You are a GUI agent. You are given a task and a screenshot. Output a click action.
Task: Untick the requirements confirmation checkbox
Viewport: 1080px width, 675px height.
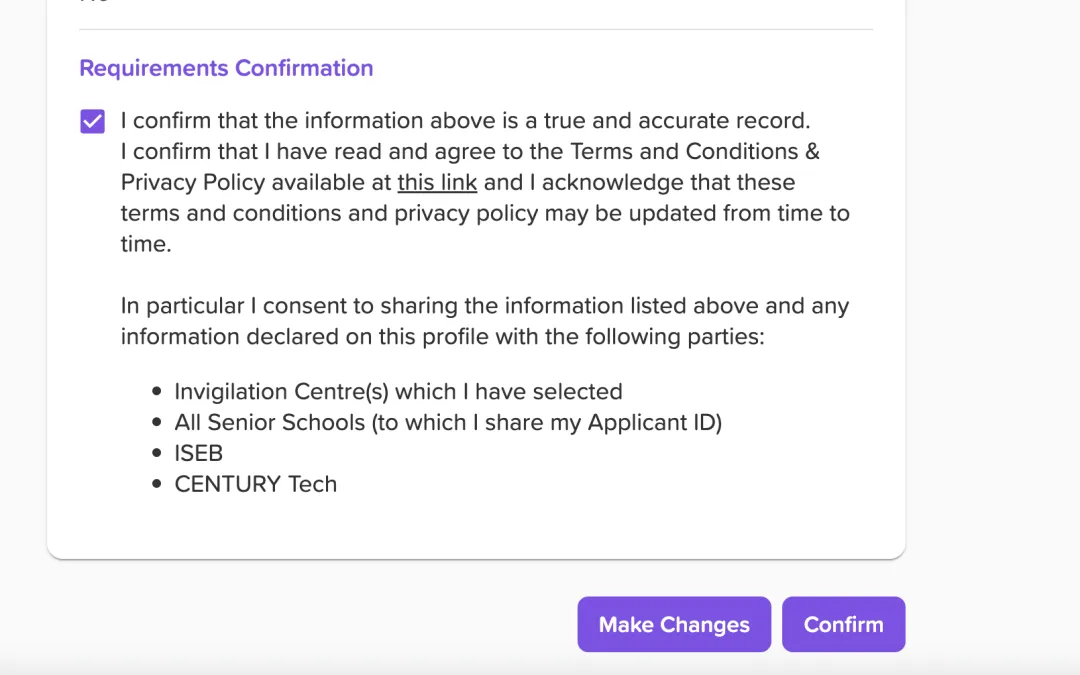tap(92, 122)
